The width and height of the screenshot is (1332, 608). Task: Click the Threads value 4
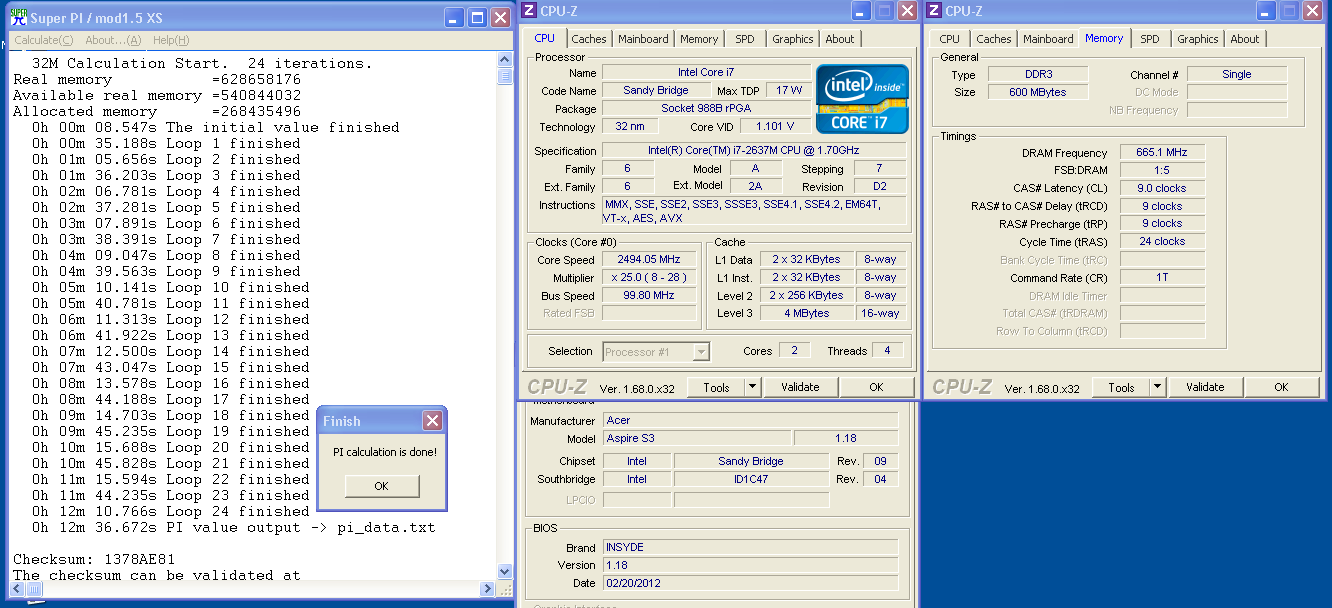(x=887, y=351)
